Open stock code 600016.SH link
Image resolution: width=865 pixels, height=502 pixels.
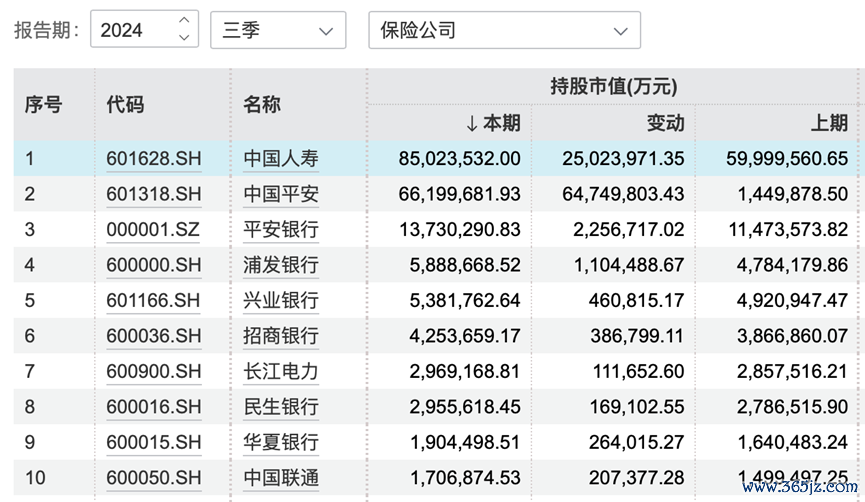[x=154, y=407]
